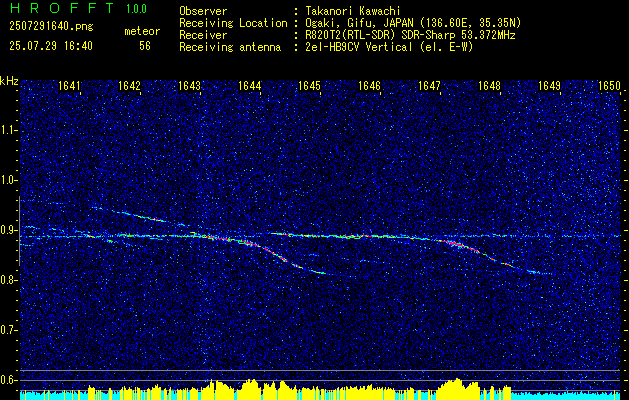Click the "Receiver" field label
The height and width of the screenshot is (400, 629).
click(x=203, y=35)
